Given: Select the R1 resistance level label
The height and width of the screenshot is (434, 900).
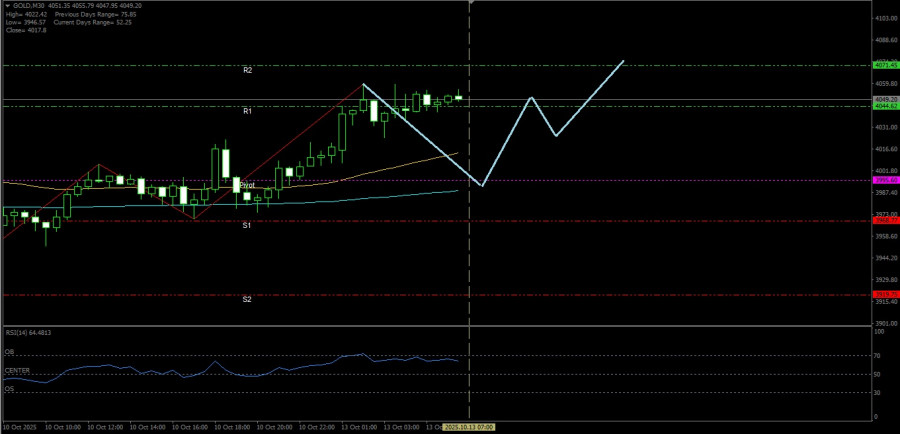Looking at the screenshot, I should pos(247,111).
